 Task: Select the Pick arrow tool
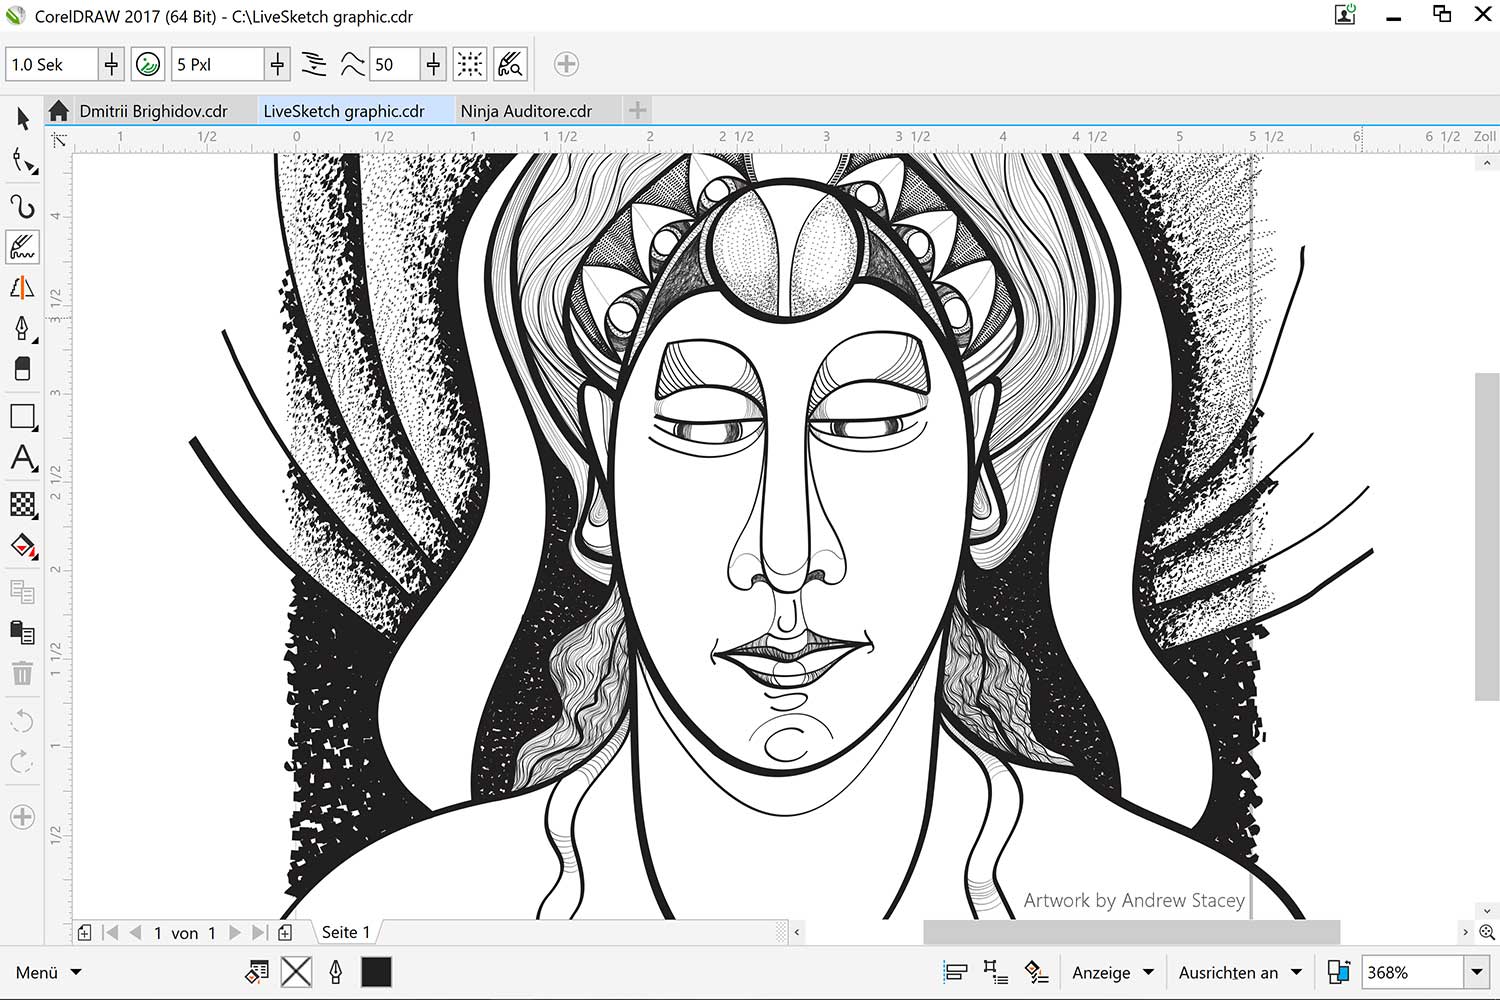pyautogui.click(x=23, y=119)
